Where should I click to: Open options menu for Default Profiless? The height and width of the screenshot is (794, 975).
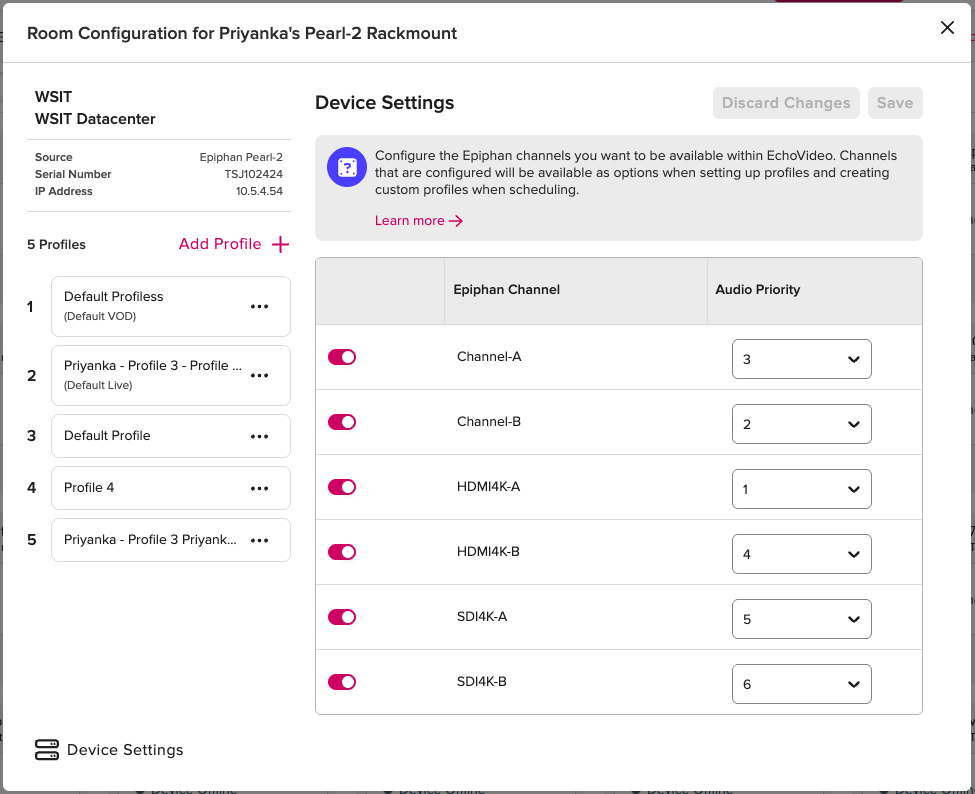(x=259, y=307)
